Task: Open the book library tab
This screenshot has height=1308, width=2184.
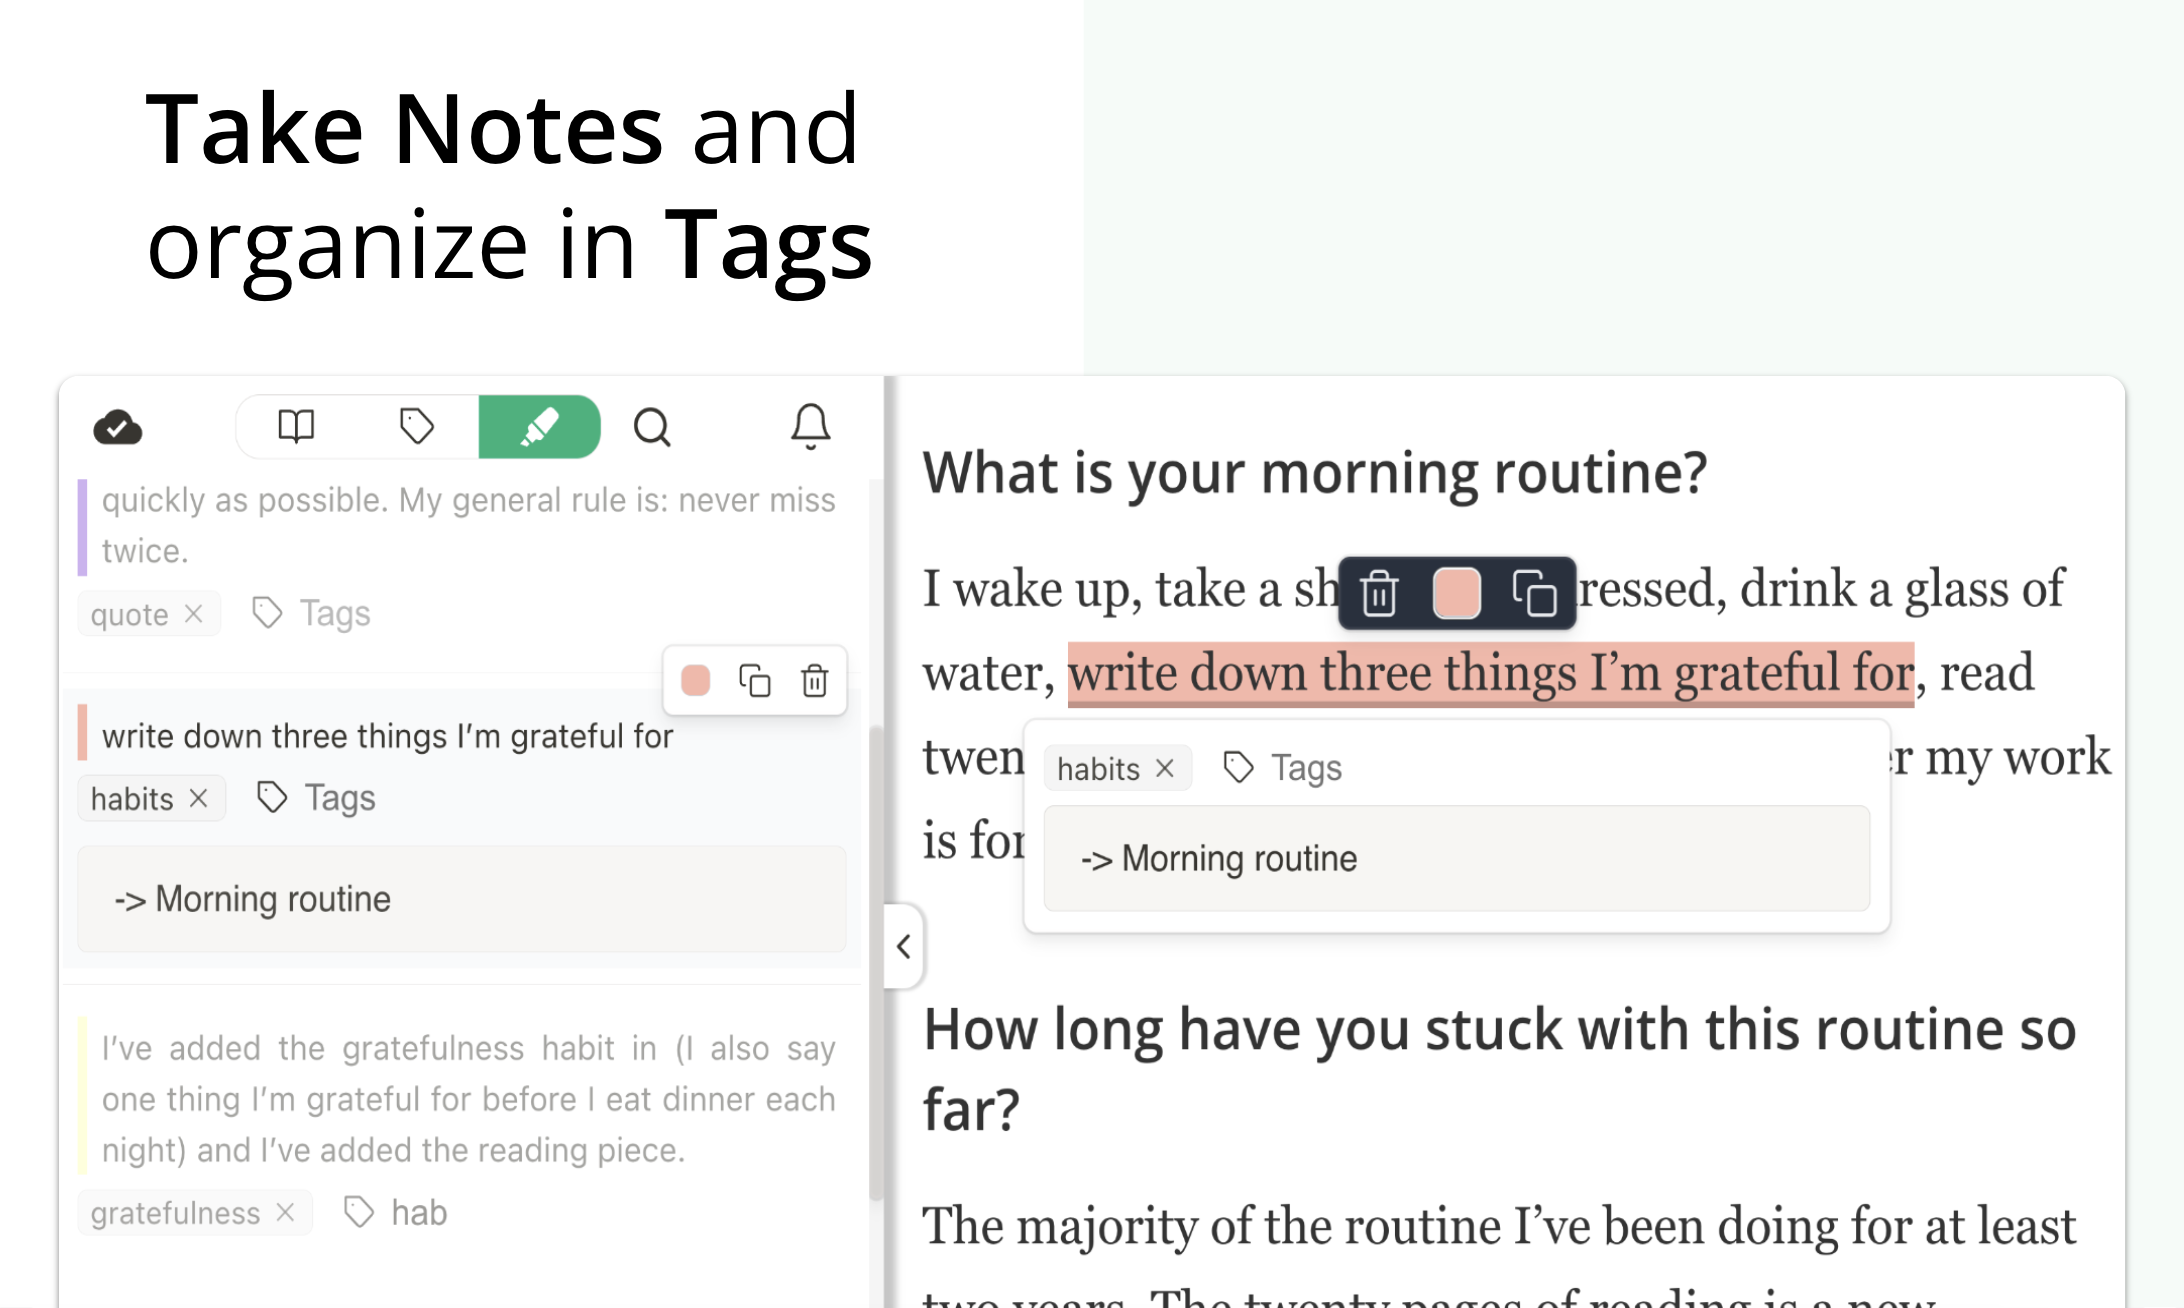Action: [296, 427]
